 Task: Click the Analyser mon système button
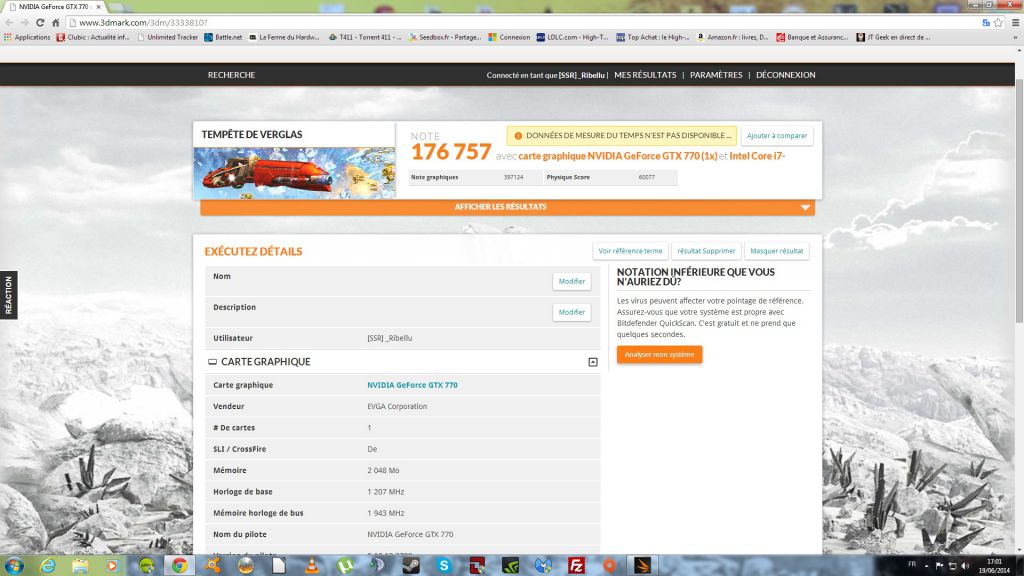pyautogui.click(x=659, y=355)
